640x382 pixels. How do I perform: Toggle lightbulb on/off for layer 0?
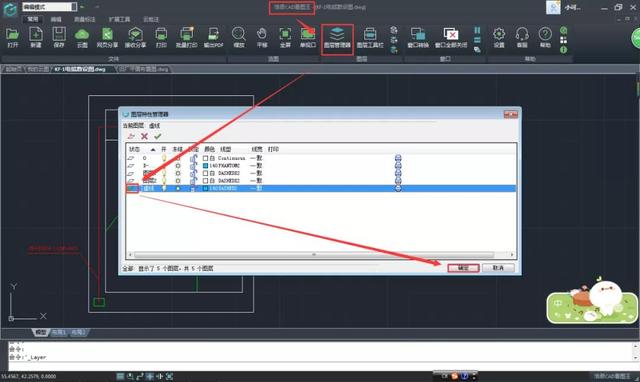tap(164, 158)
